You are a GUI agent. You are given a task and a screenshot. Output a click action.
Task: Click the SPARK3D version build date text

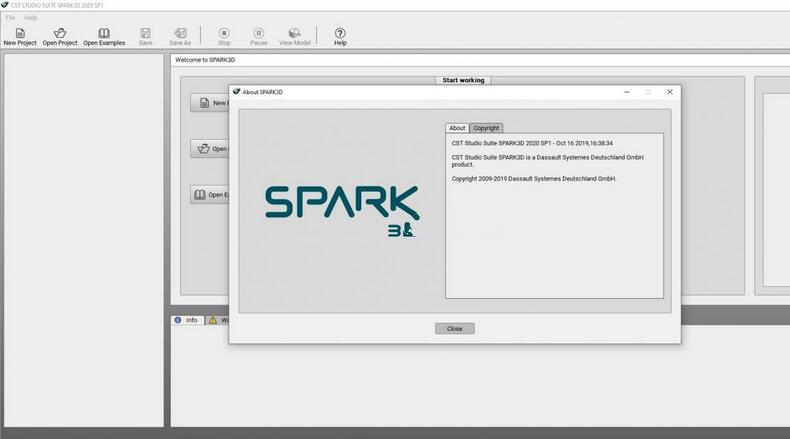point(532,143)
